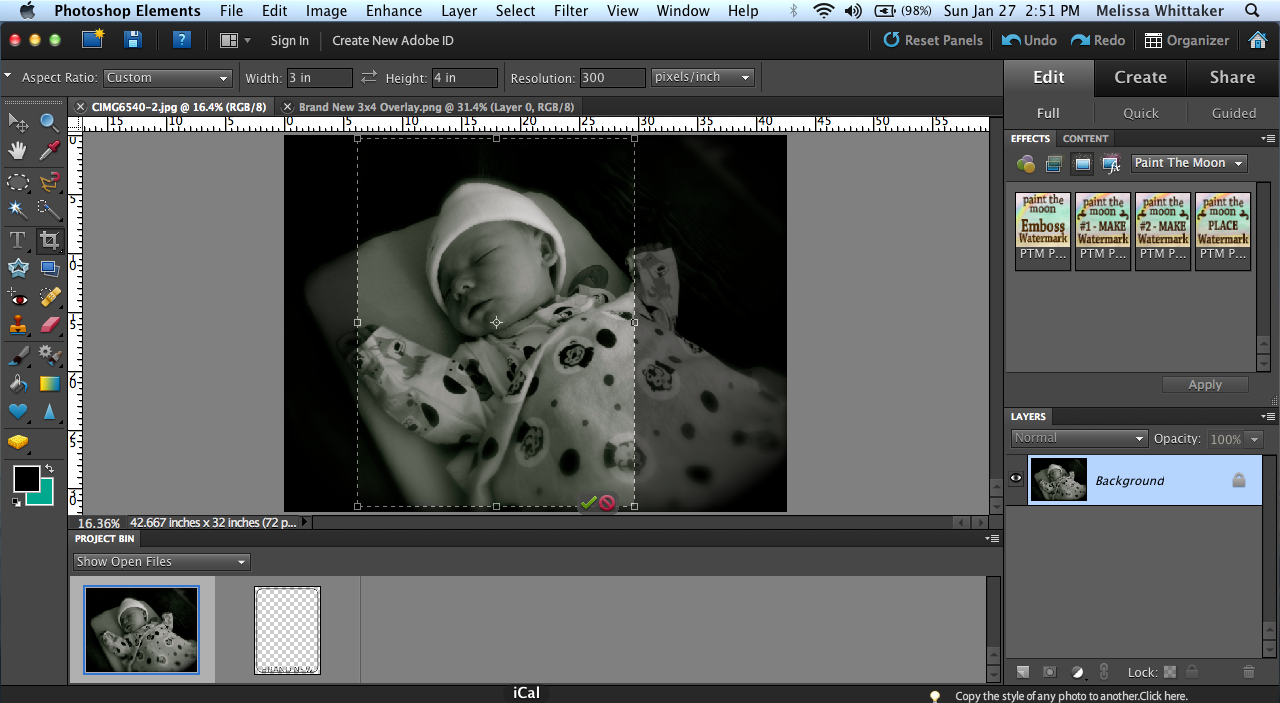The height and width of the screenshot is (703, 1280).
Task: Expand the Show Open Files dropdown
Action: [160, 561]
